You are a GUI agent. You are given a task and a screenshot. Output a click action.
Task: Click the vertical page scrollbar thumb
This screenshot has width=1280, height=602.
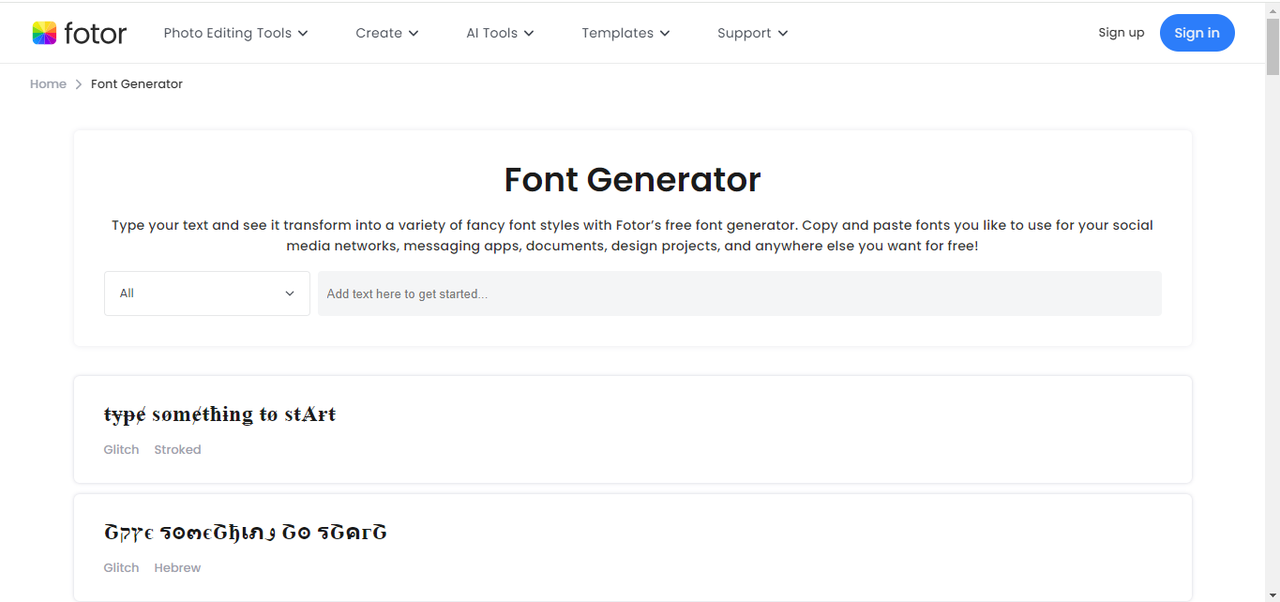(1272, 45)
